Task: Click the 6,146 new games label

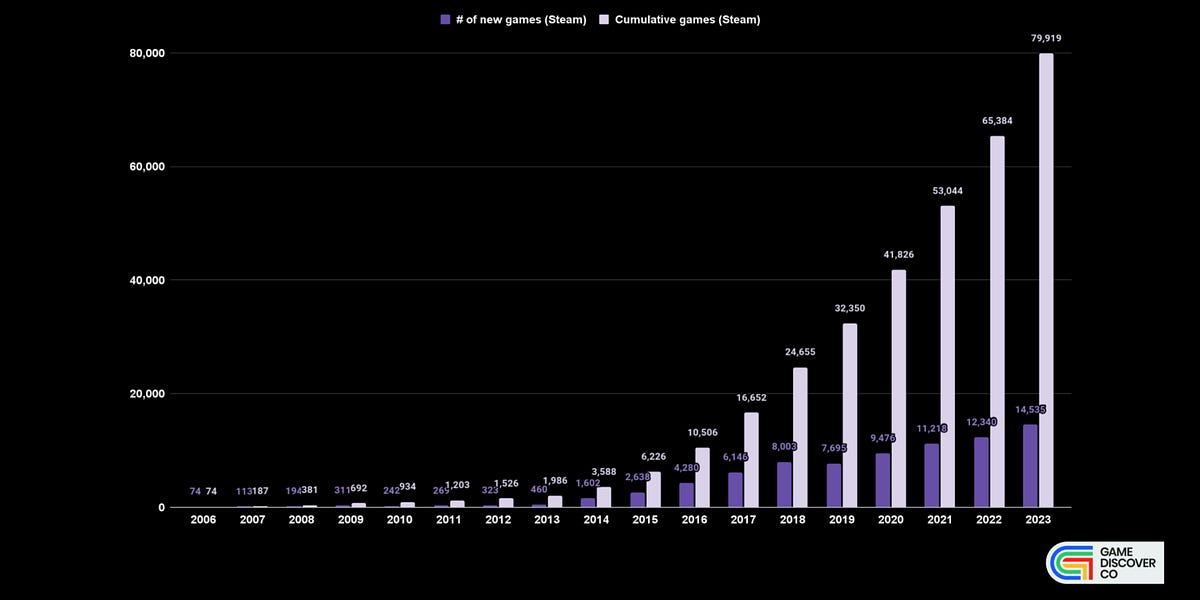Action: (735, 457)
